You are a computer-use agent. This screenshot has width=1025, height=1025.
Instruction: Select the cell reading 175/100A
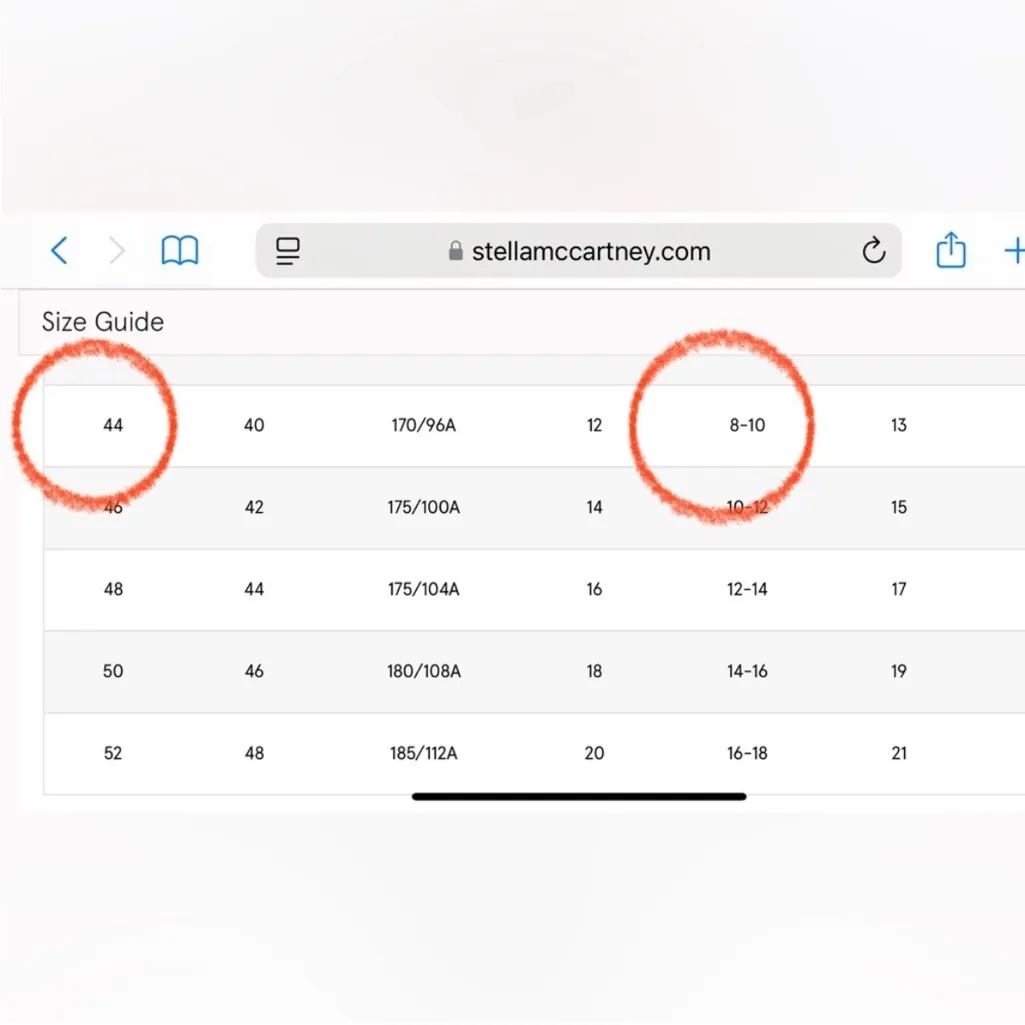click(424, 507)
